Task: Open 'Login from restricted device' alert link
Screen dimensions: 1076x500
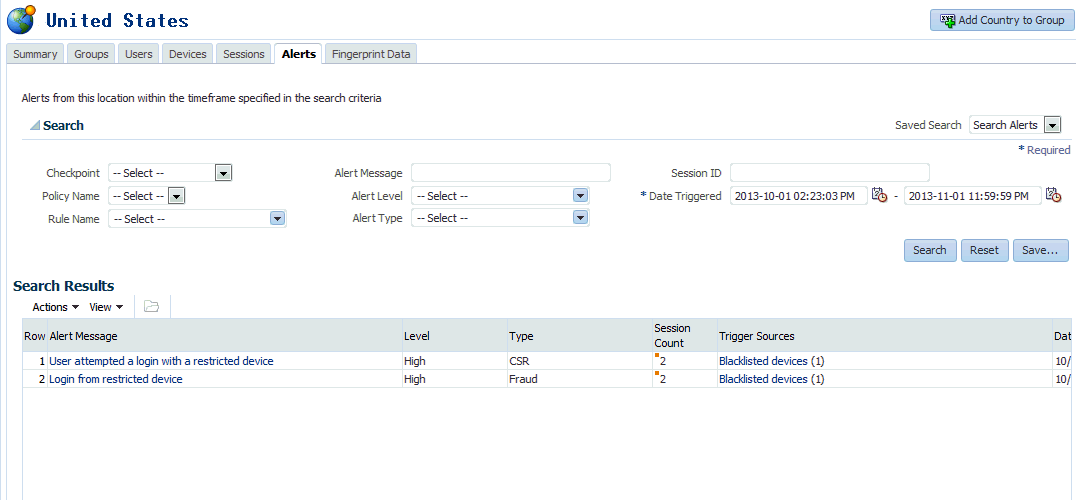Action: (115, 379)
